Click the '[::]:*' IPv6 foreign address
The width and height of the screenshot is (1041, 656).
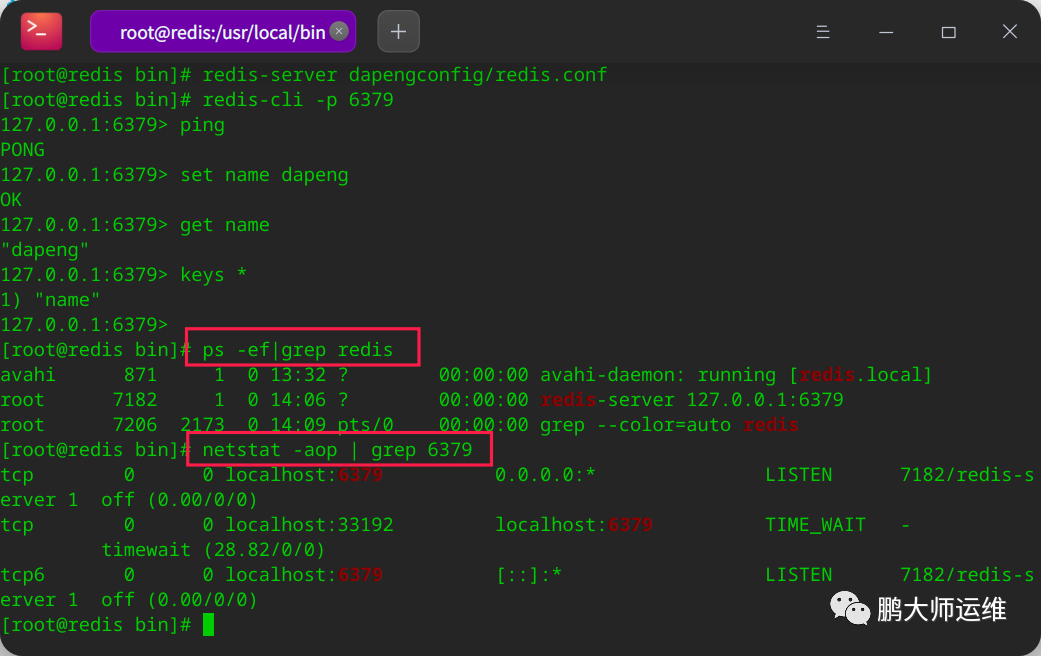click(529, 575)
